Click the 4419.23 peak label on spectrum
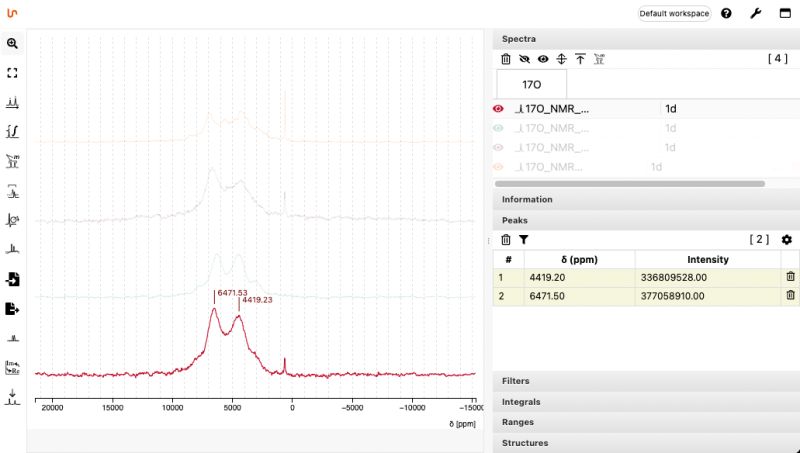Image resolution: width=800 pixels, height=453 pixels. tap(257, 300)
